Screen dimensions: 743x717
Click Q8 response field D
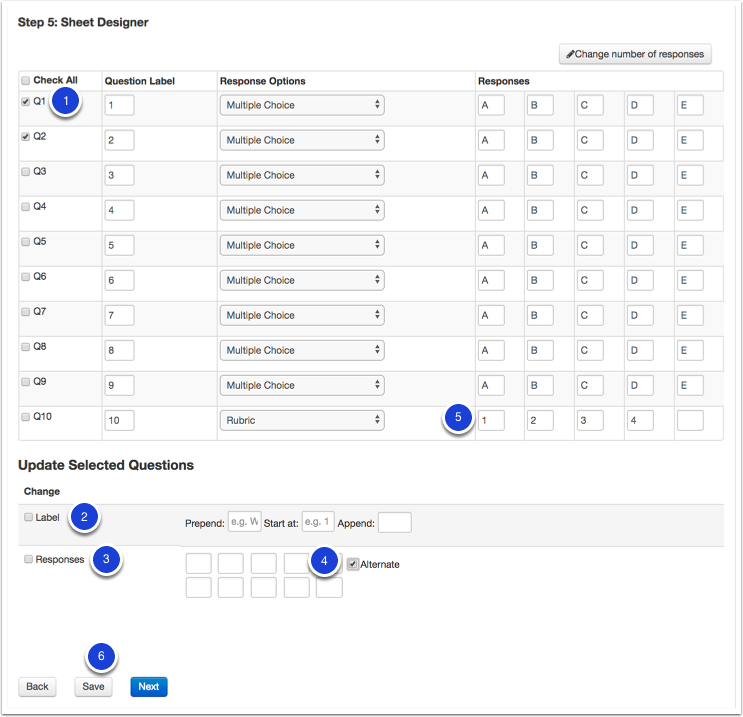[640, 351]
